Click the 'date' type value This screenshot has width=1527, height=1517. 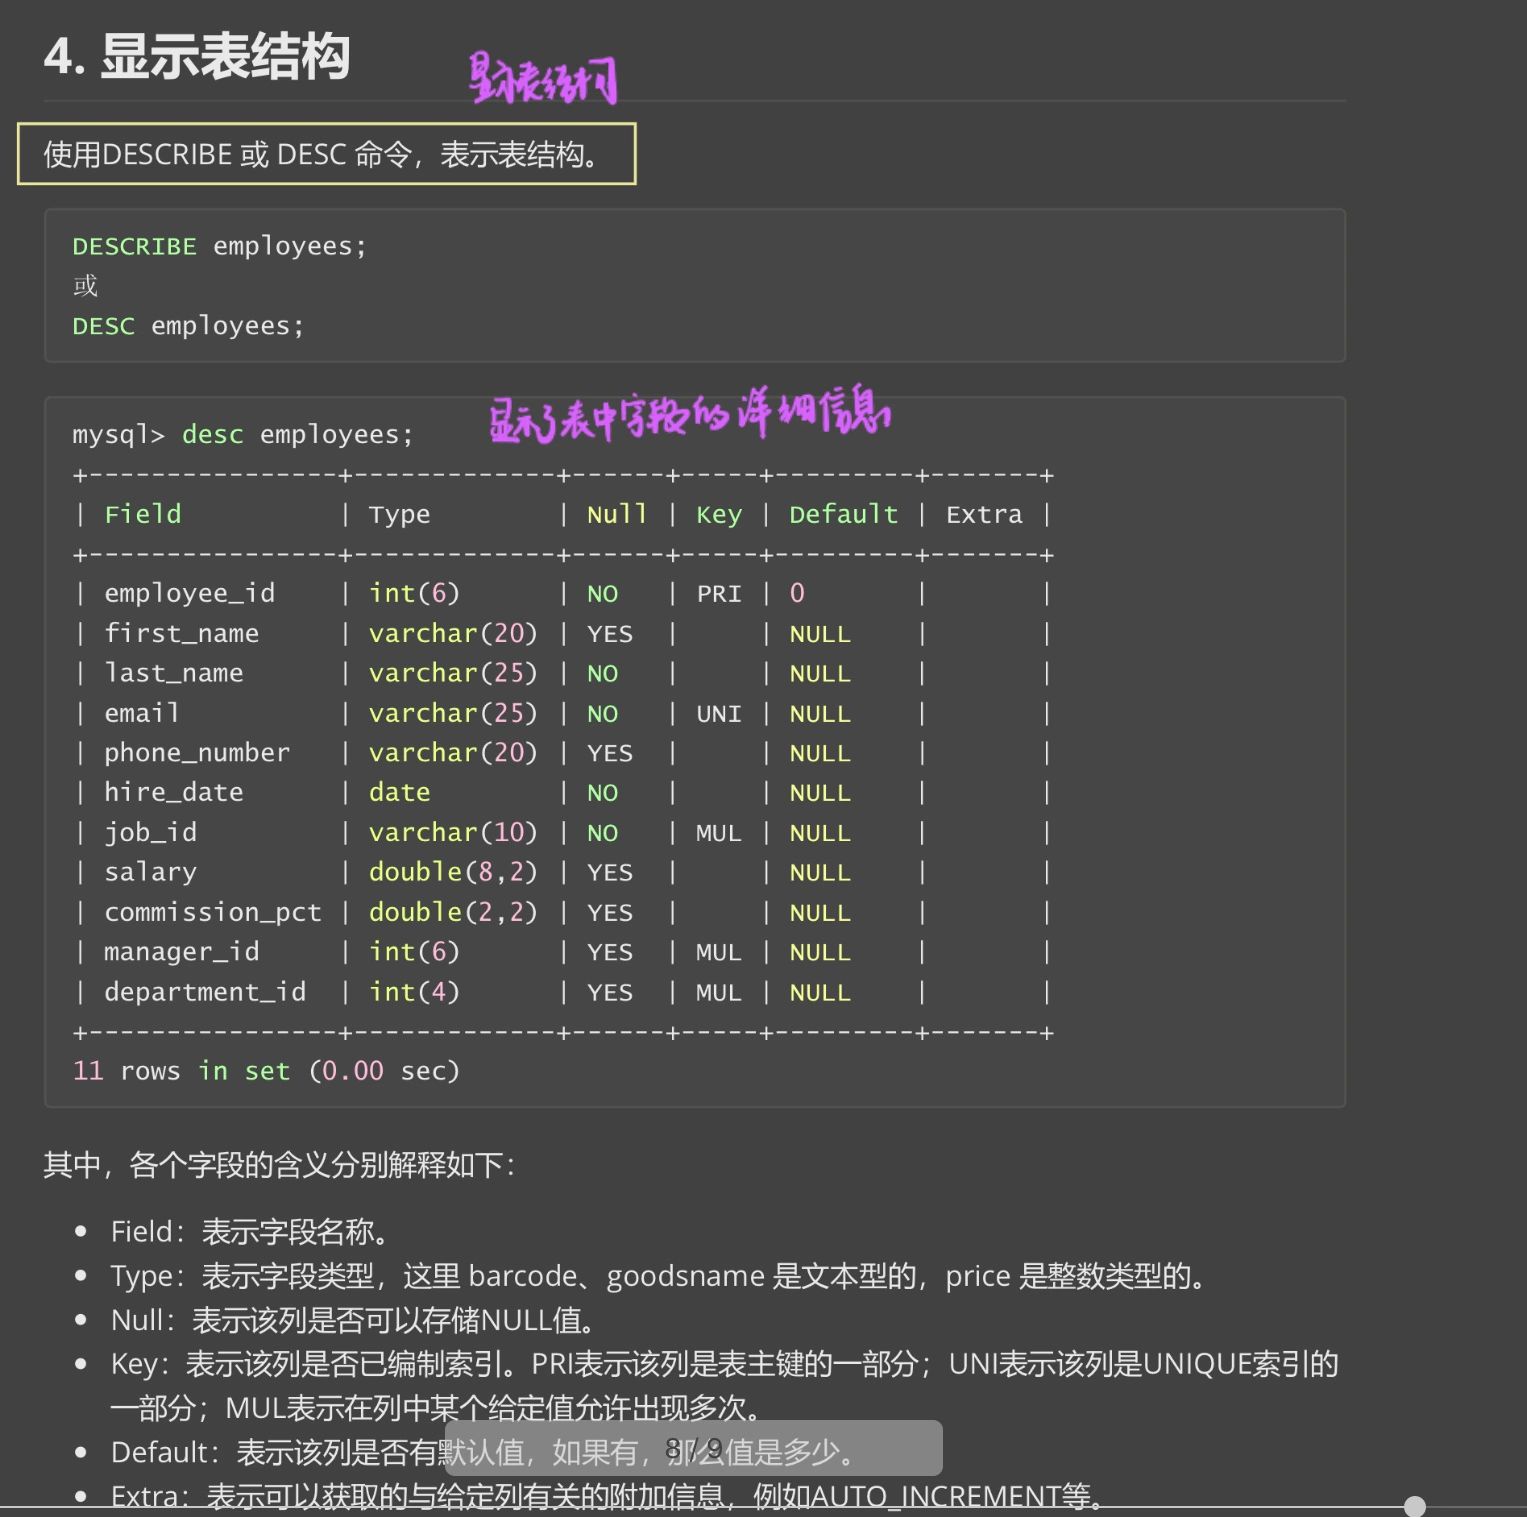click(399, 792)
